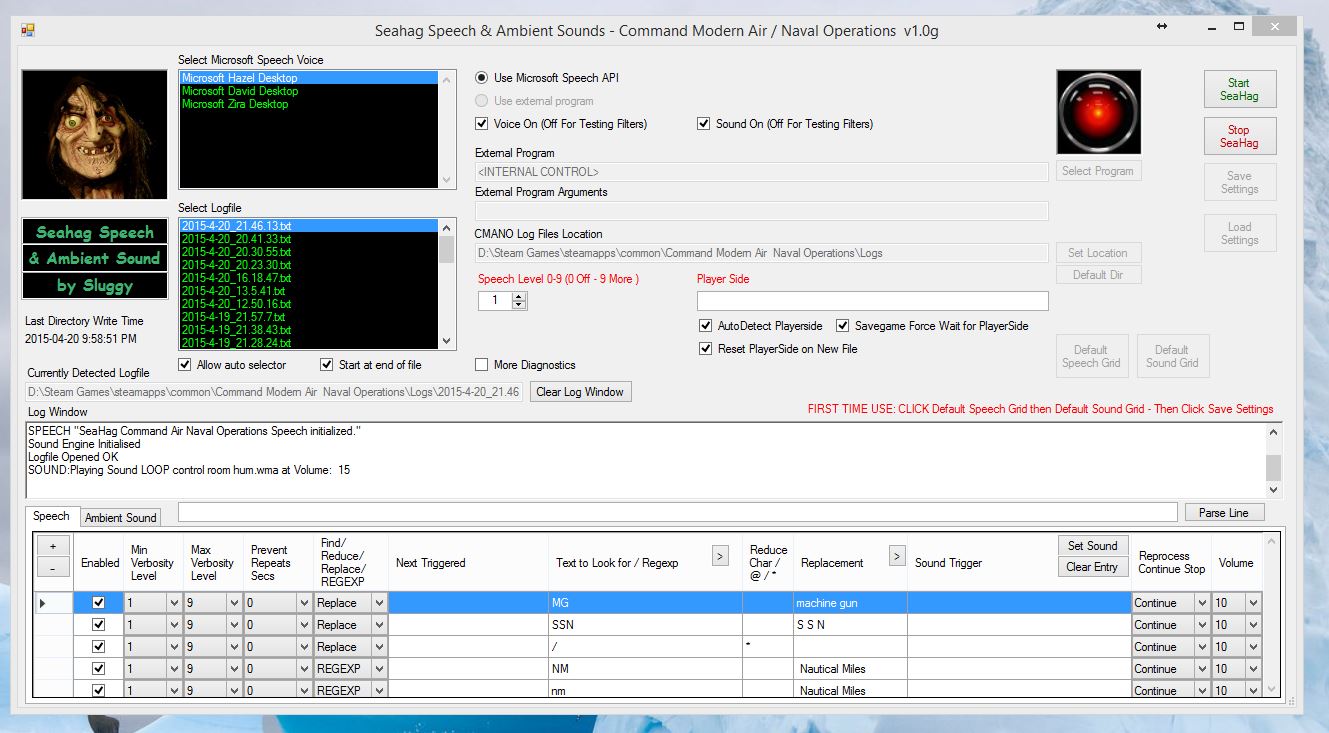The height and width of the screenshot is (733, 1329).
Task: Toggle the Sound On checkbox
Action: (x=704, y=124)
